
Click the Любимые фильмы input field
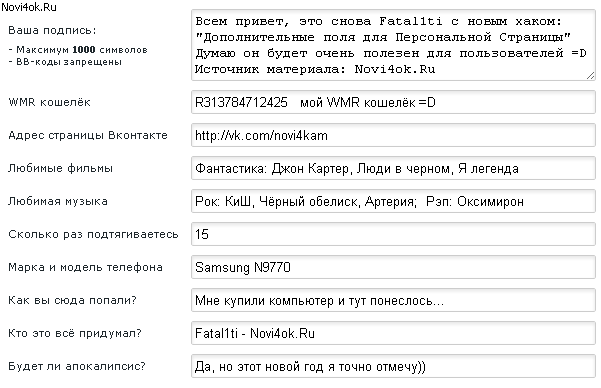(393, 168)
